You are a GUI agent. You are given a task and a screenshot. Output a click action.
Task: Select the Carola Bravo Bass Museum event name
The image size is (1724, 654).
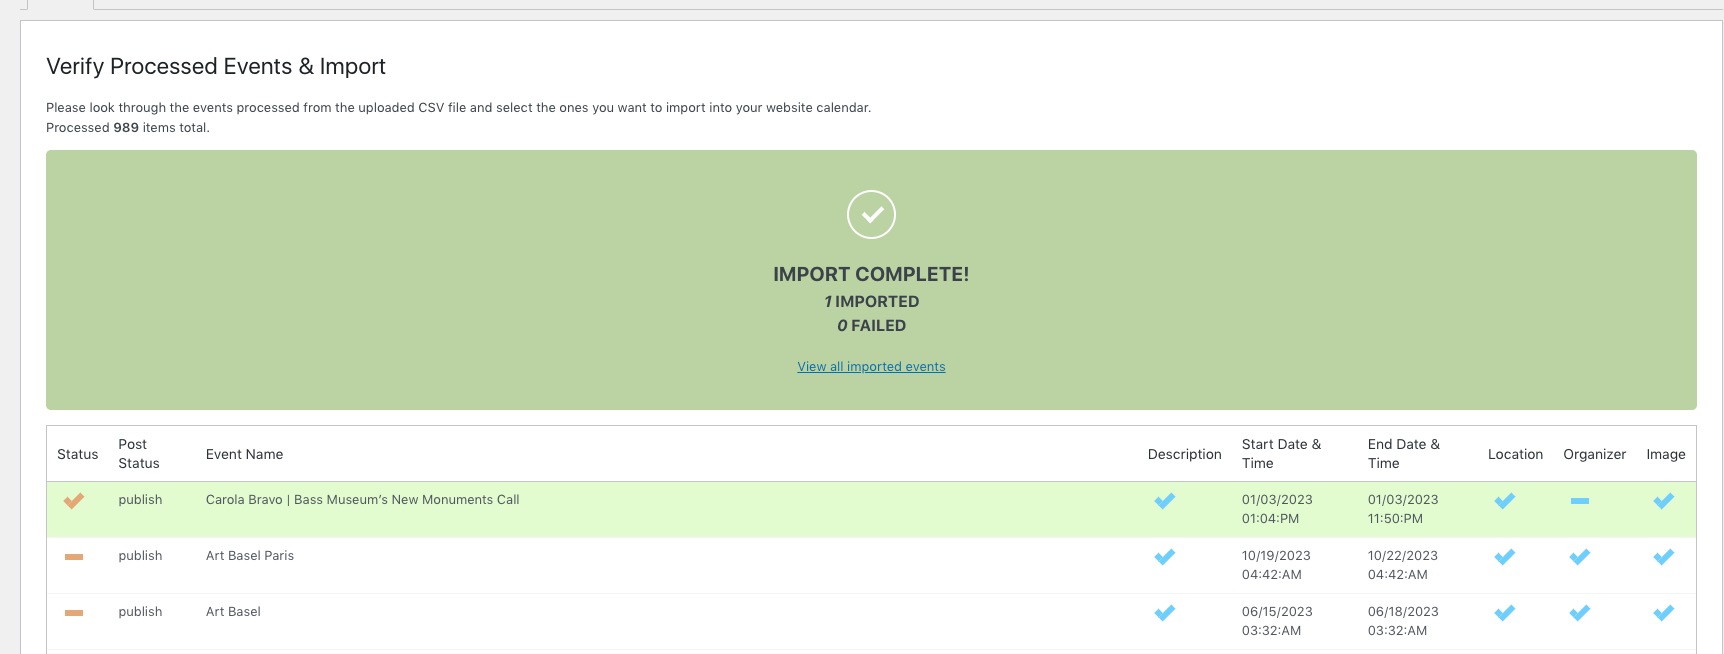[x=362, y=500]
